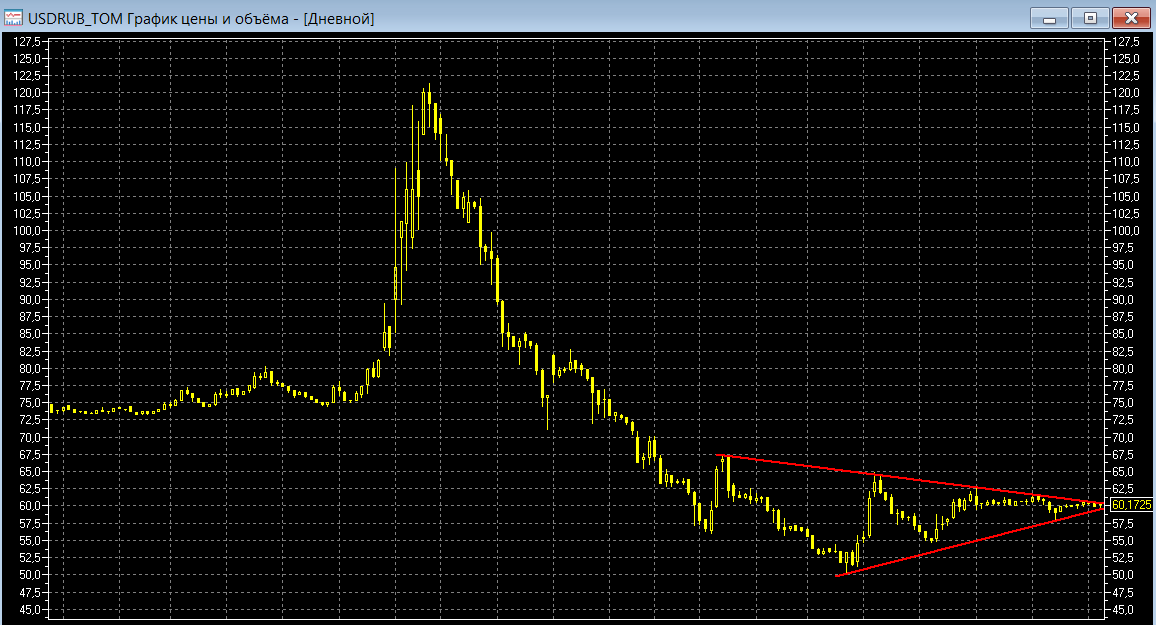The image size is (1156, 625).
Task: Click the 50,0 label on right price axis
Action: pos(1124,575)
